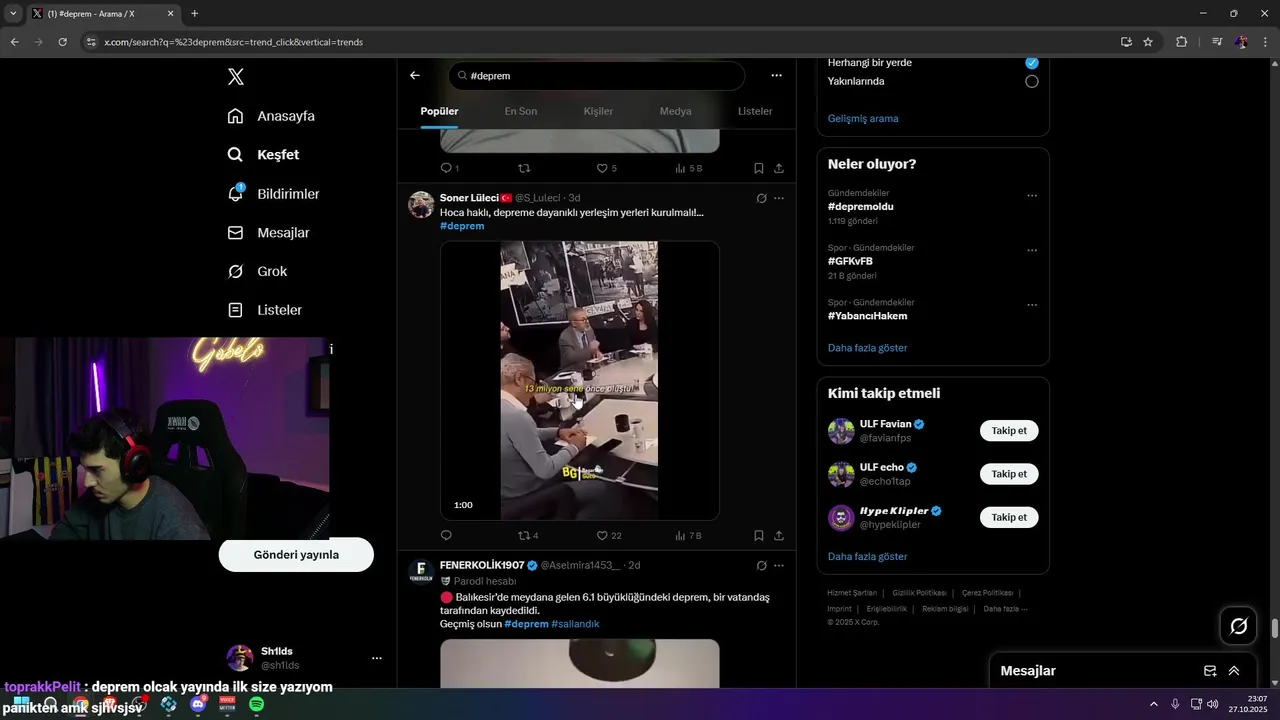This screenshot has height=720, width=1280.
Task: Open Chrome extensions puzzle icon
Action: click(x=1182, y=42)
